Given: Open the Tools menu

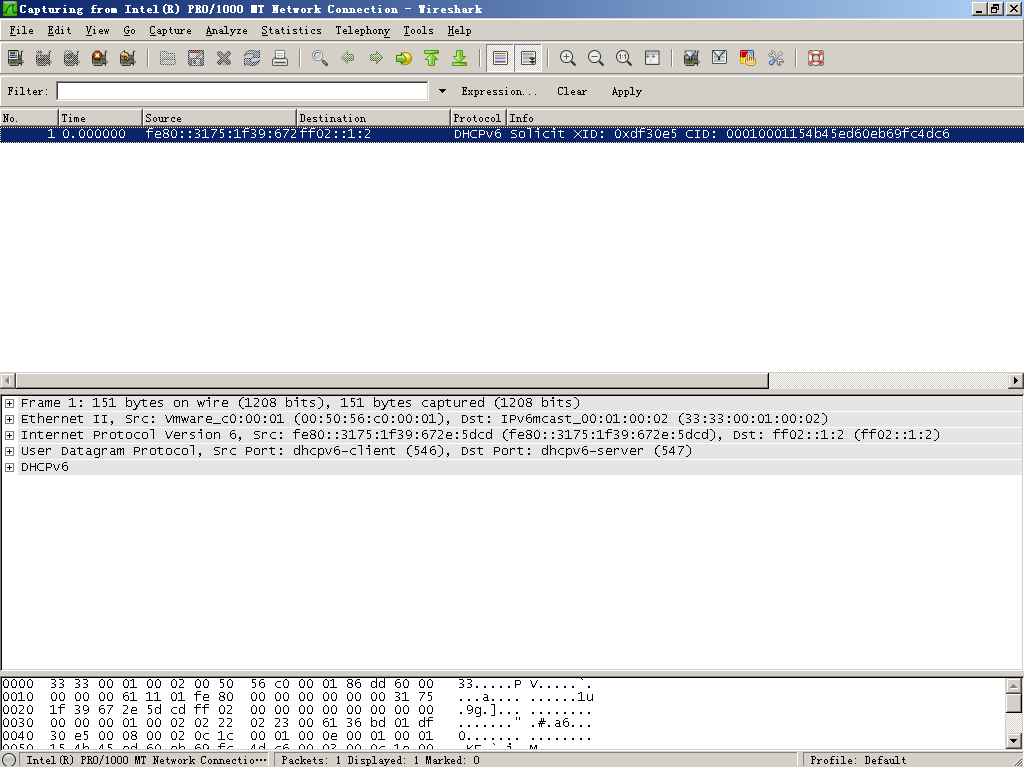Looking at the screenshot, I should [418, 31].
